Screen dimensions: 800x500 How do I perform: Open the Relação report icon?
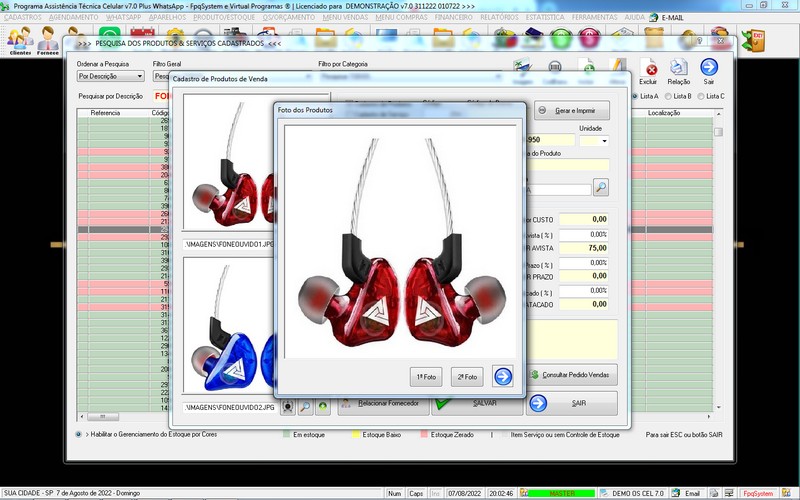679,71
